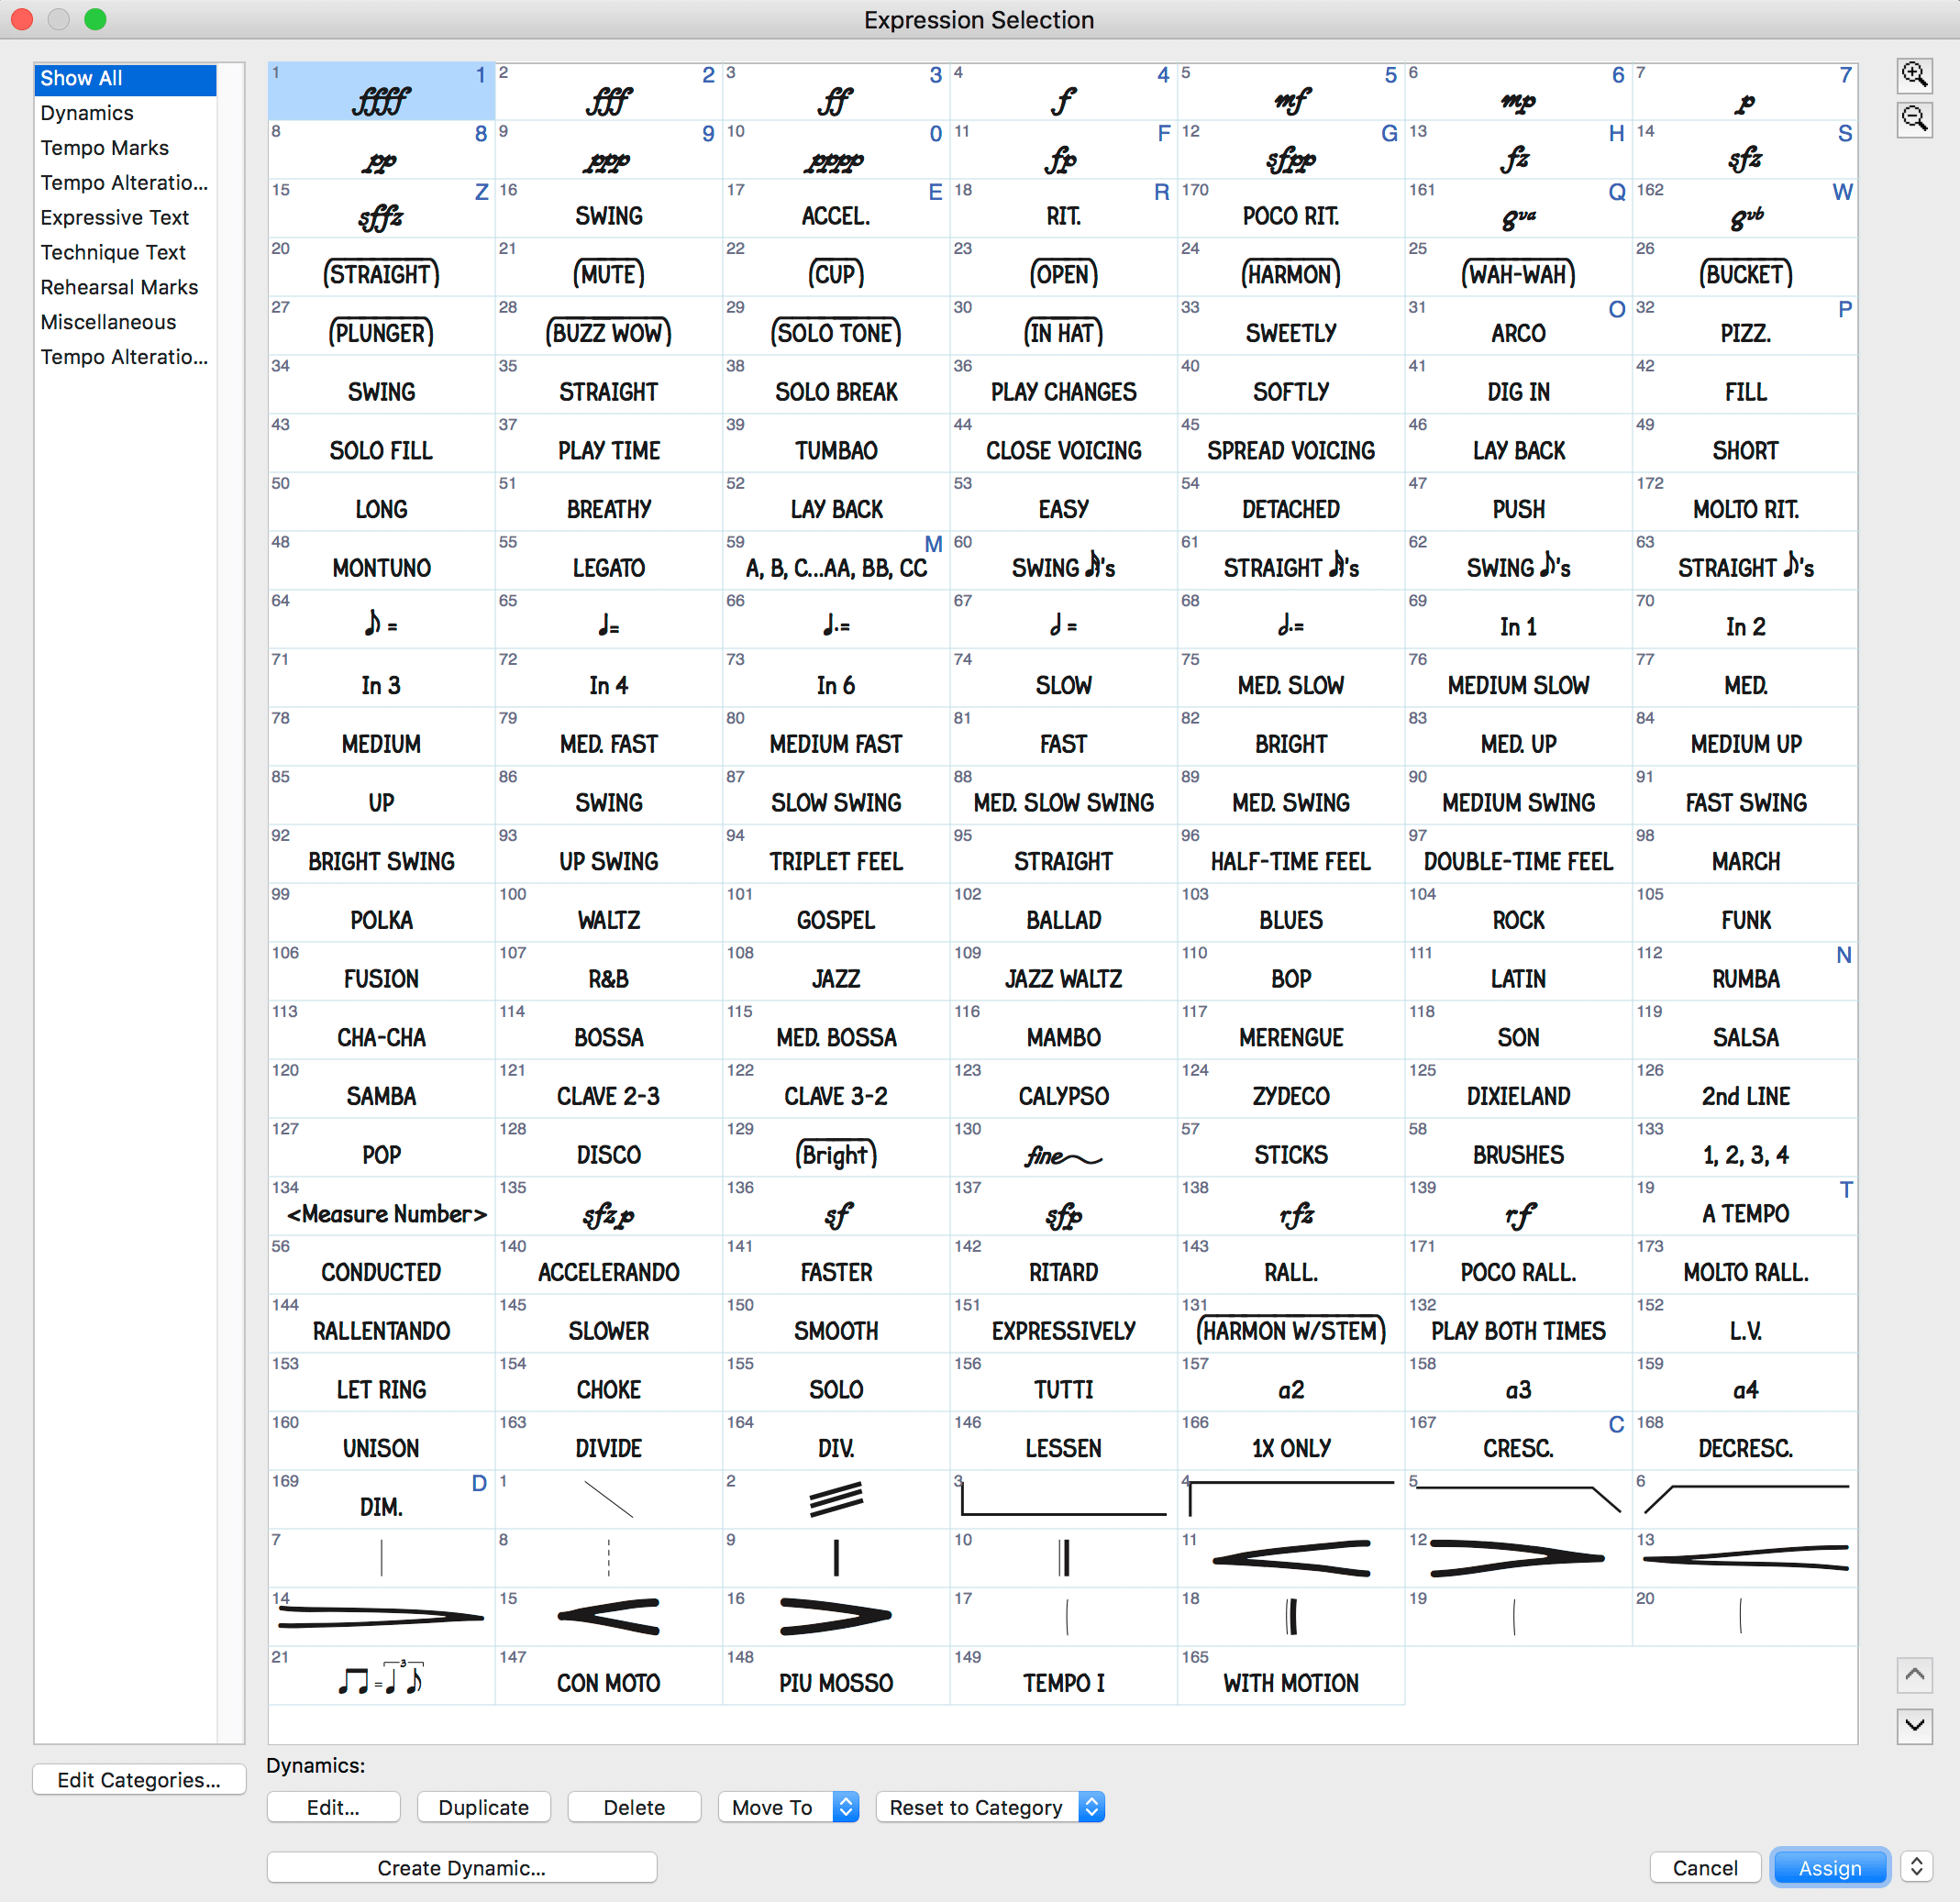Click the stepper next to the Assign button

[1917, 1867]
